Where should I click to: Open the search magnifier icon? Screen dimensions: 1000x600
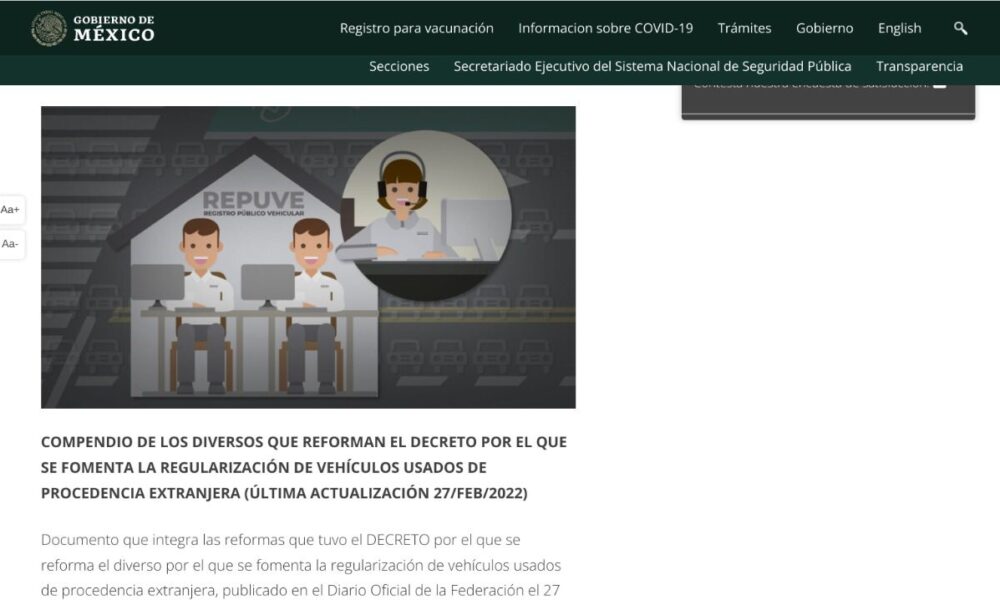[960, 28]
